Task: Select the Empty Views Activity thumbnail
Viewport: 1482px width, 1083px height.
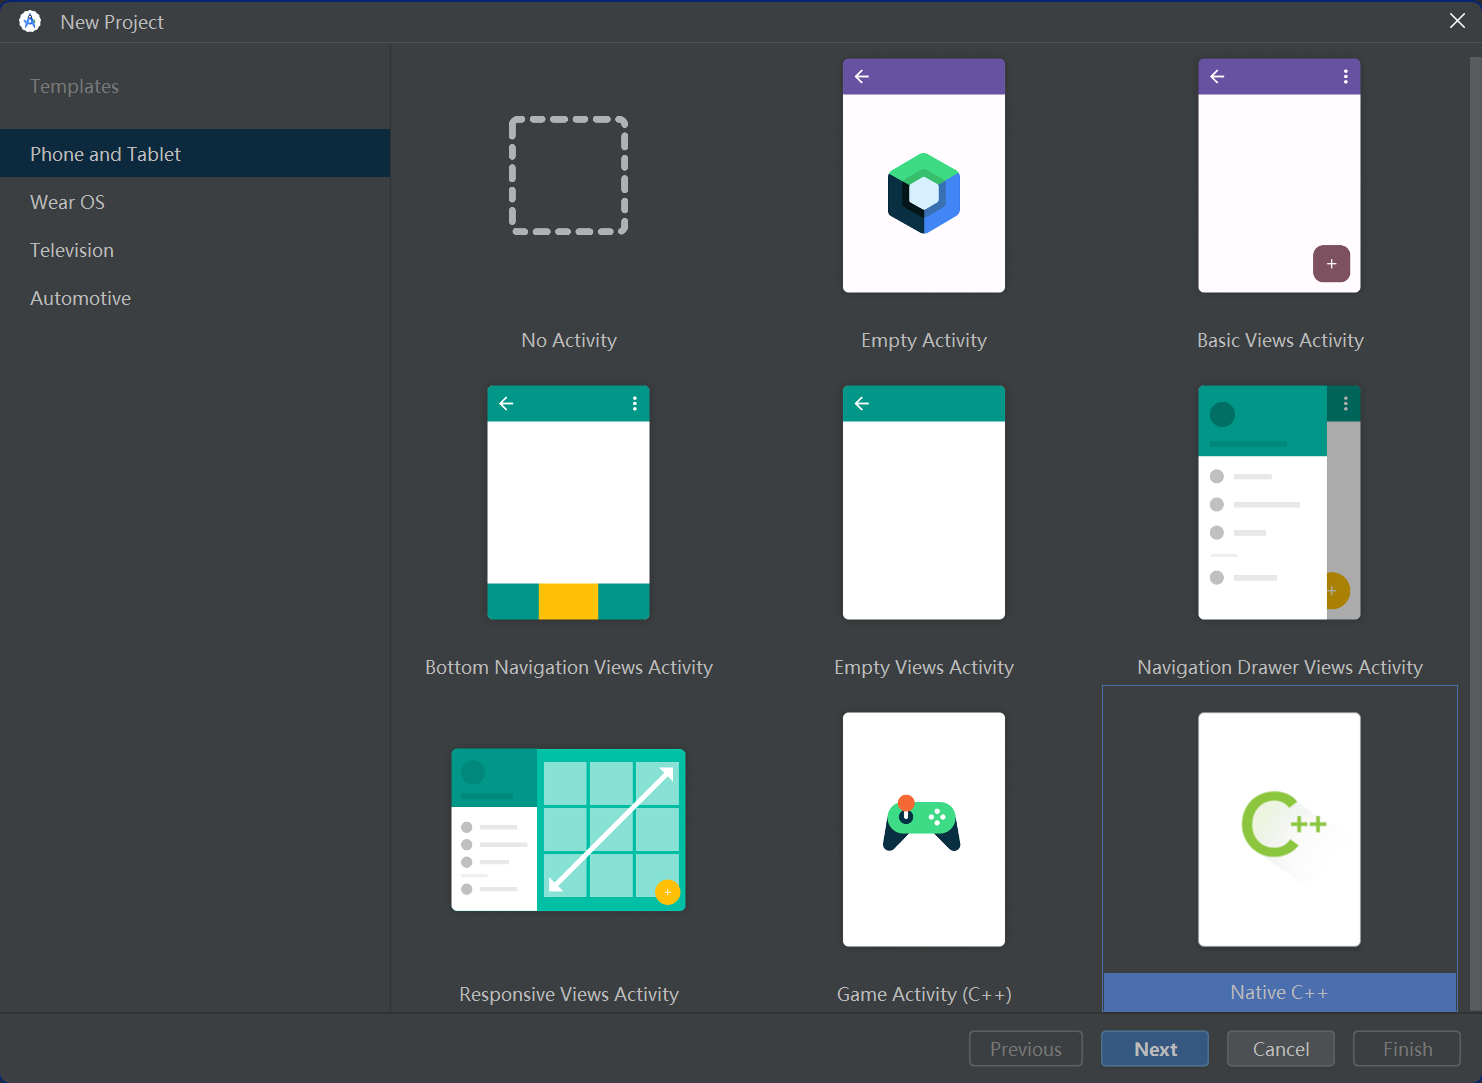Action: pos(924,503)
